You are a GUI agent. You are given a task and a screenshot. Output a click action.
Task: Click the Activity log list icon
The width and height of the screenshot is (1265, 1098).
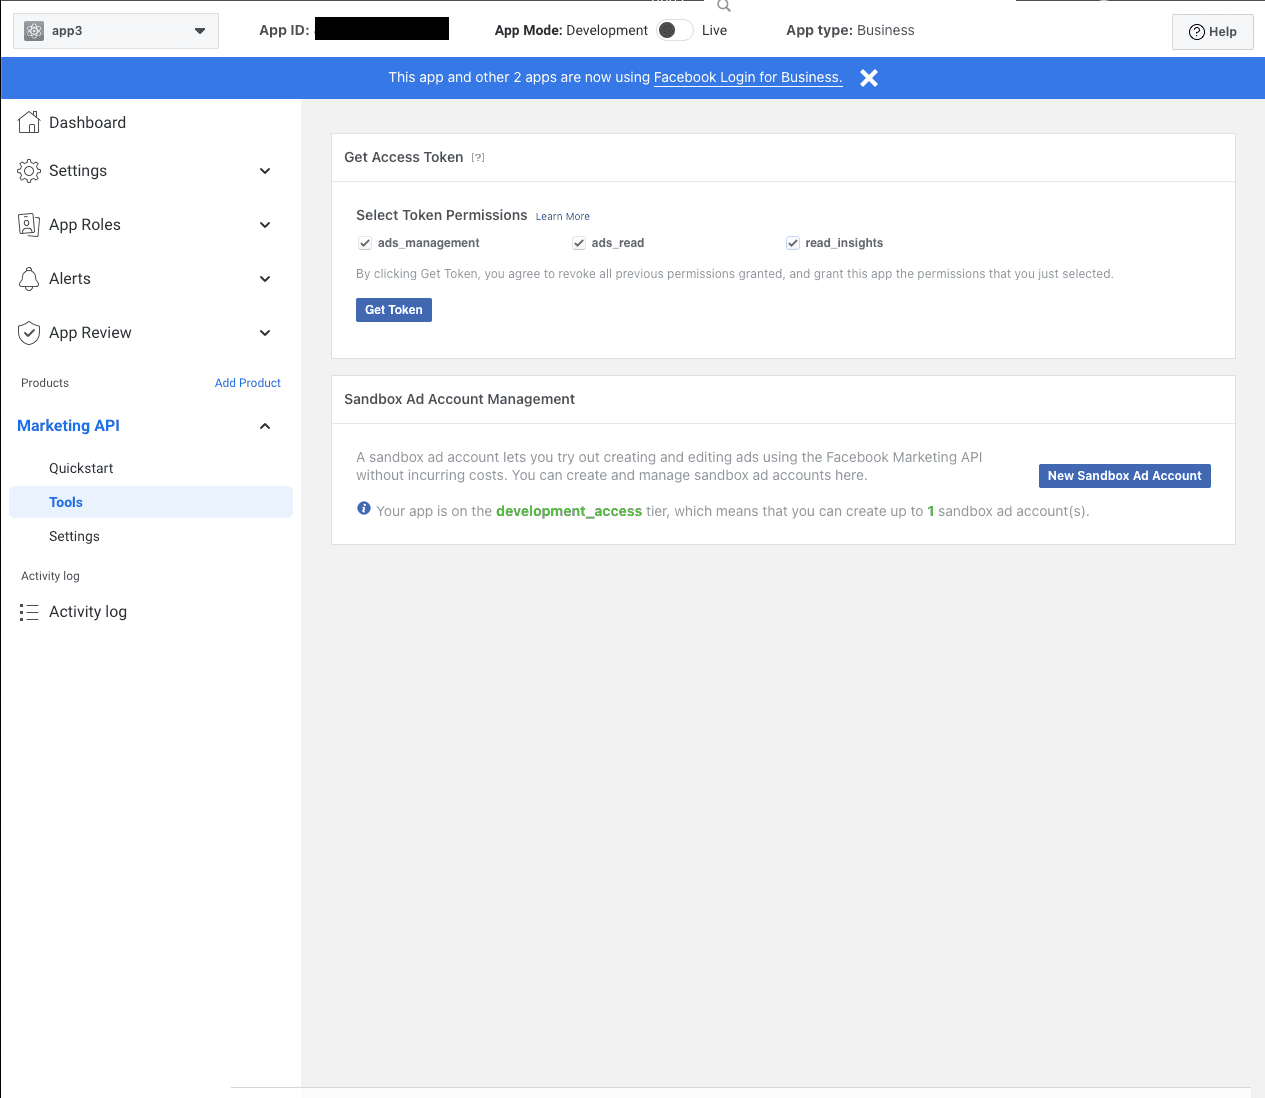pyautogui.click(x=29, y=612)
